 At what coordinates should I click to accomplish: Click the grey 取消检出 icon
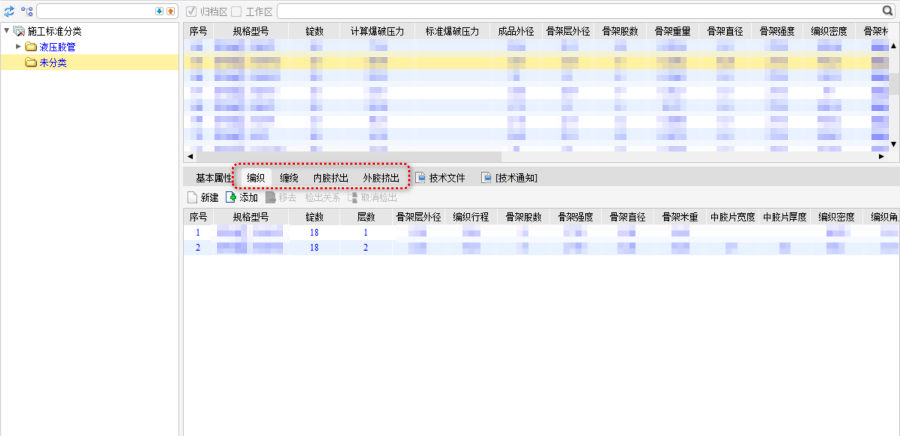pyautogui.click(x=352, y=197)
